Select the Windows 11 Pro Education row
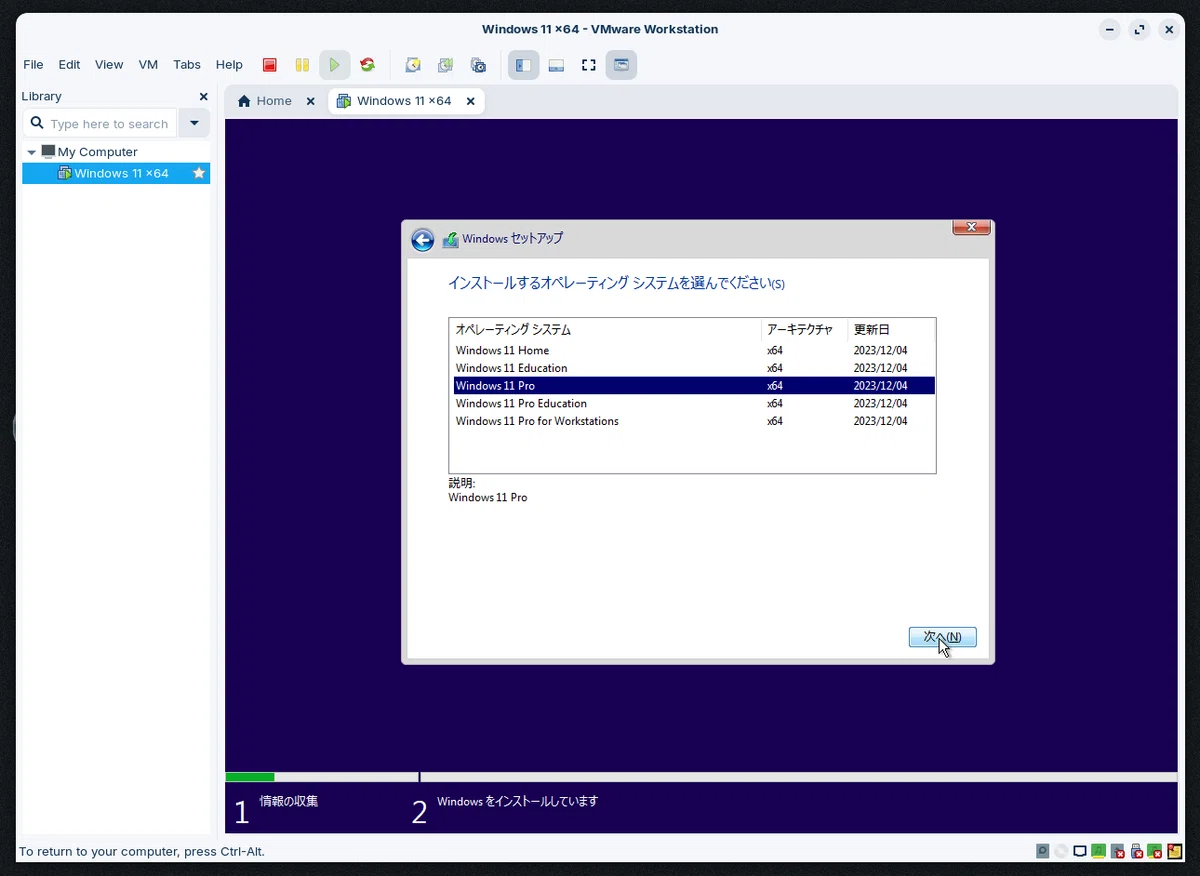 coord(692,404)
